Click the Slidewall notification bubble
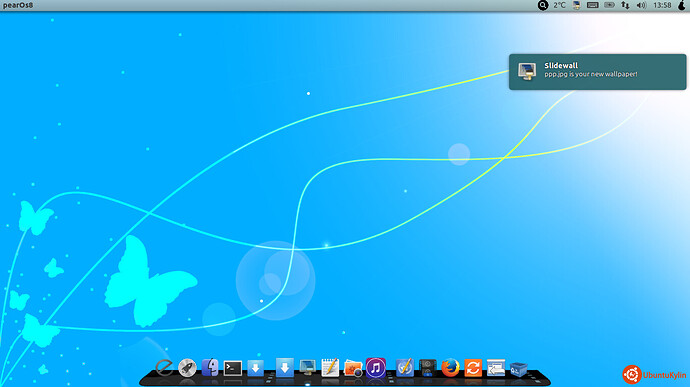Screen dimensions: 690x387 pos(598,72)
